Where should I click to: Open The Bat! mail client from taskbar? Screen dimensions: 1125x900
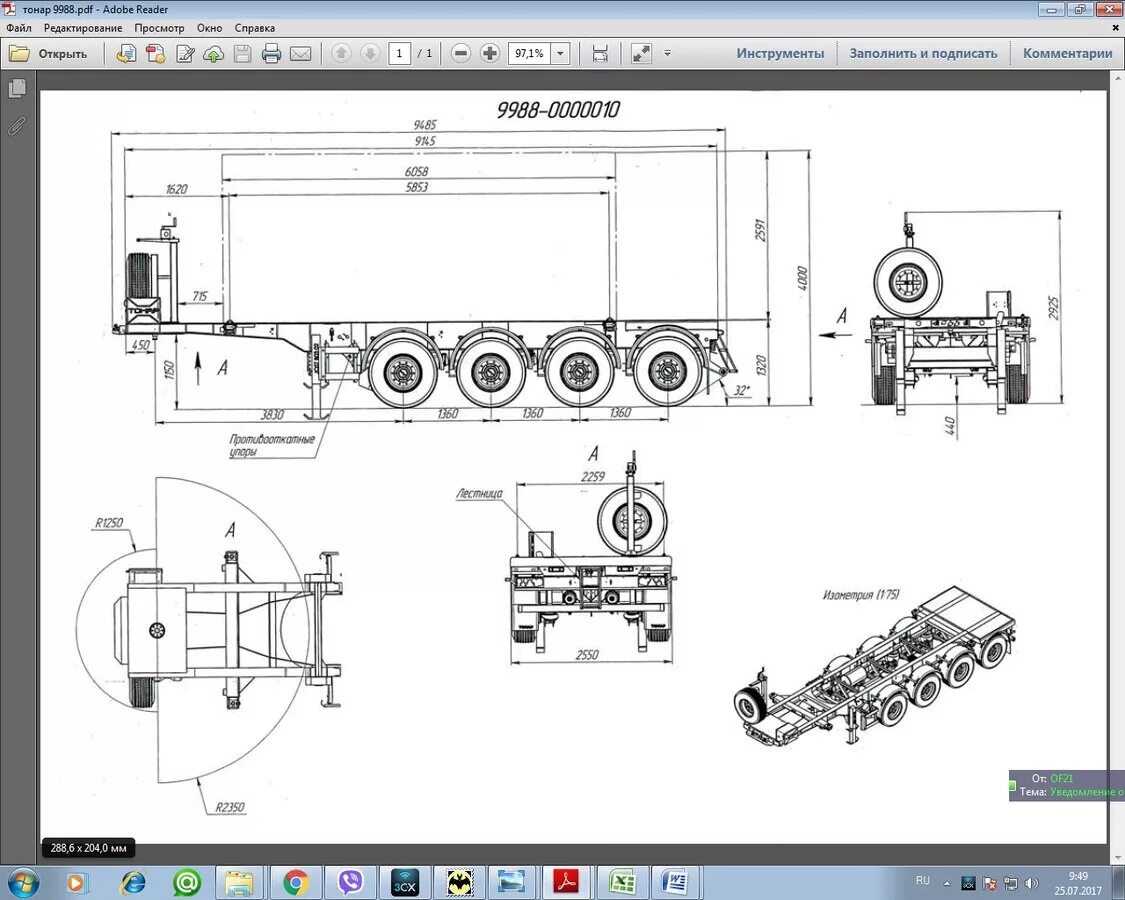coord(459,882)
